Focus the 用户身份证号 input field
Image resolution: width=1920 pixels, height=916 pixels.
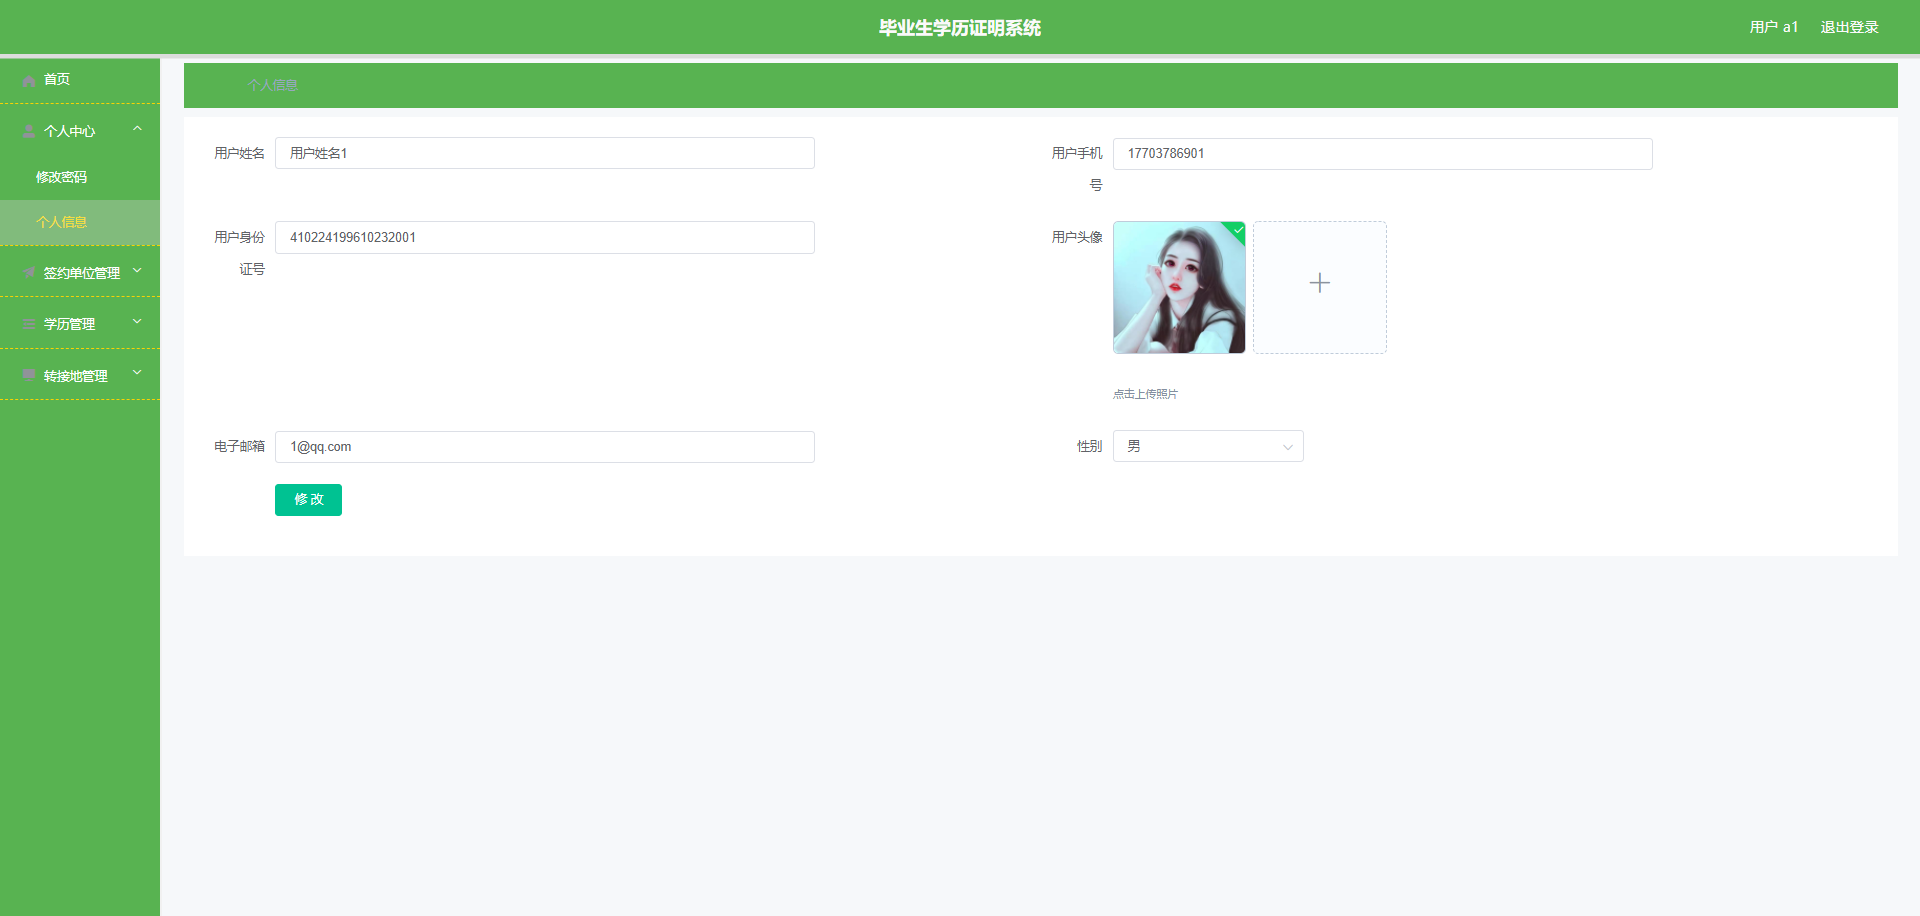click(x=545, y=237)
